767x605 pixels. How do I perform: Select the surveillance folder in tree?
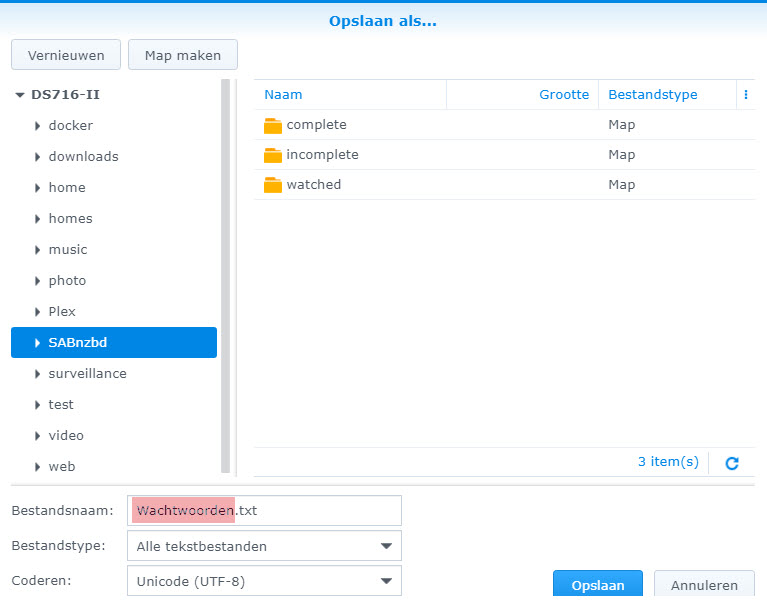(x=87, y=374)
